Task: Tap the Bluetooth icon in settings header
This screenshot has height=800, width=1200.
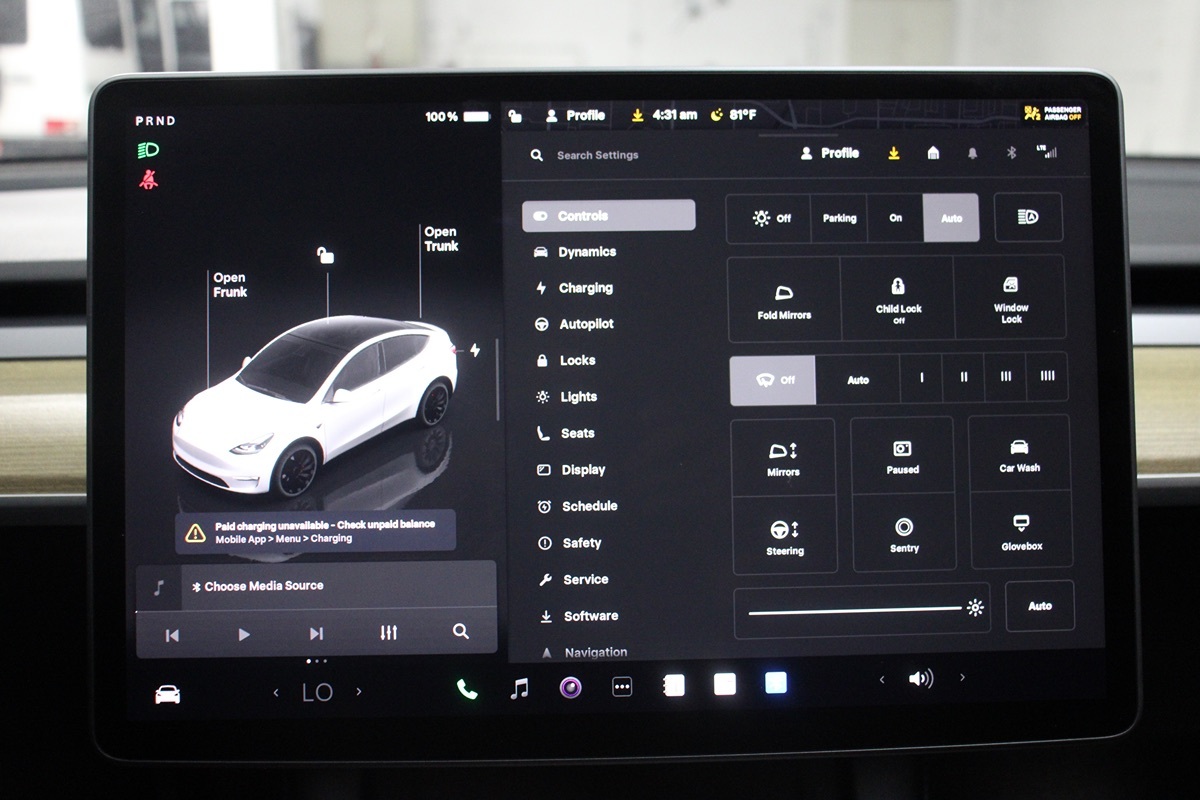Action: tap(1011, 153)
